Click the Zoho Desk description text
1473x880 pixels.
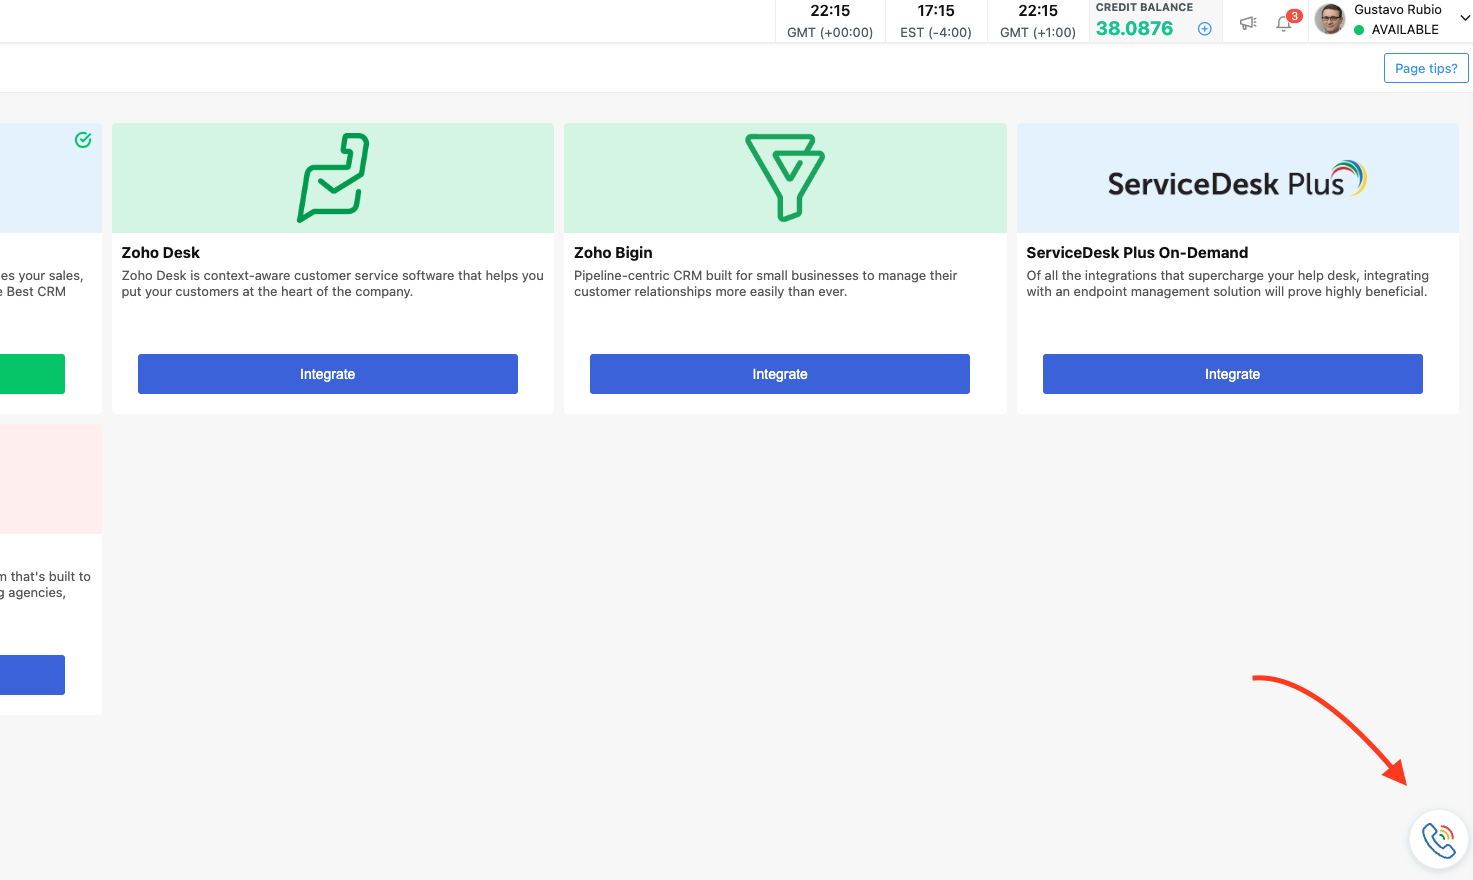[x=333, y=284]
